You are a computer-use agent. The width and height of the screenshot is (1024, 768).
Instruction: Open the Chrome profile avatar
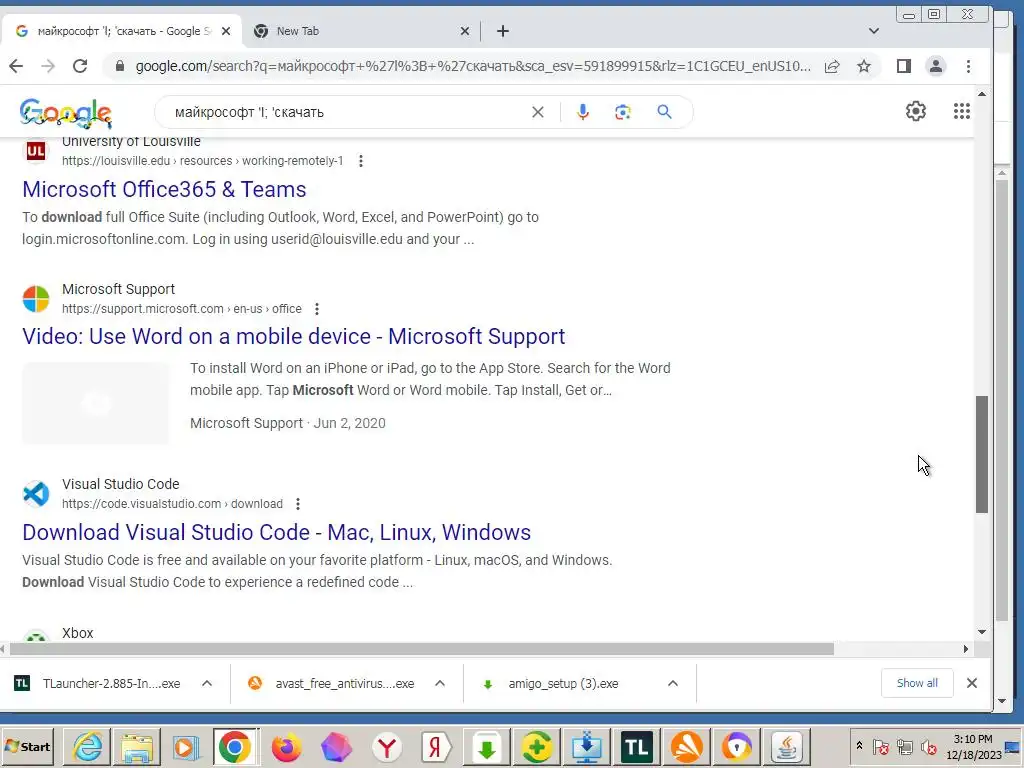coord(936,66)
